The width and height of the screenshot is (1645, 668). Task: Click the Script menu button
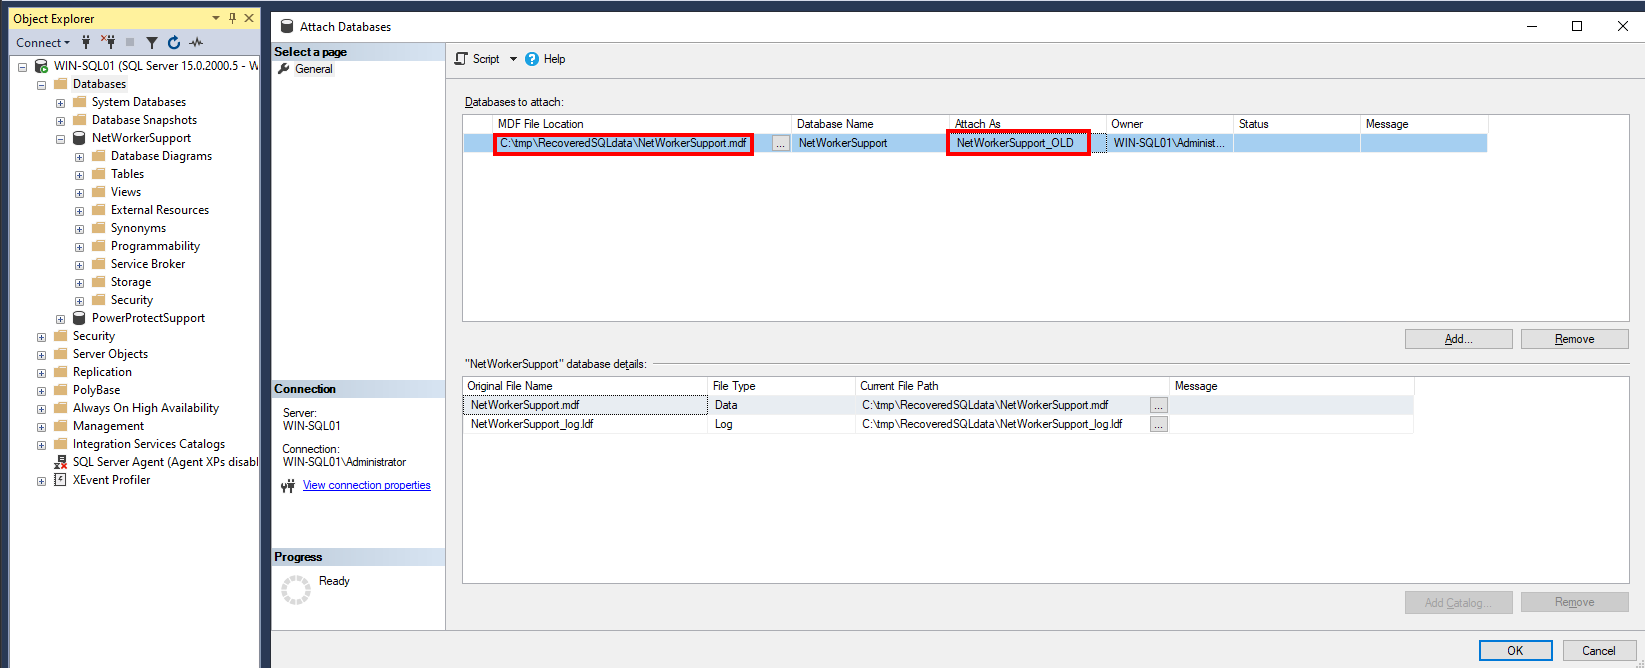coord(478,59)
